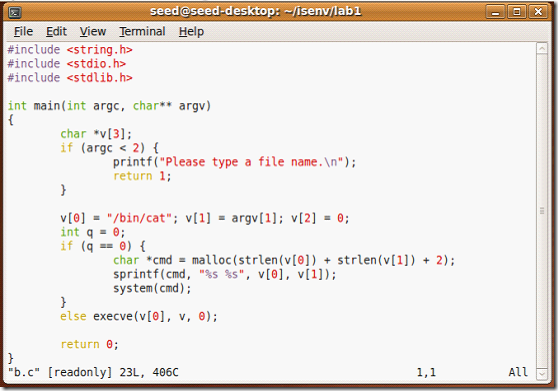Image resolution: width=558 pixels, height=391 pixels.
Task: Close the terminal window
Action: click(x=538, y=12)
